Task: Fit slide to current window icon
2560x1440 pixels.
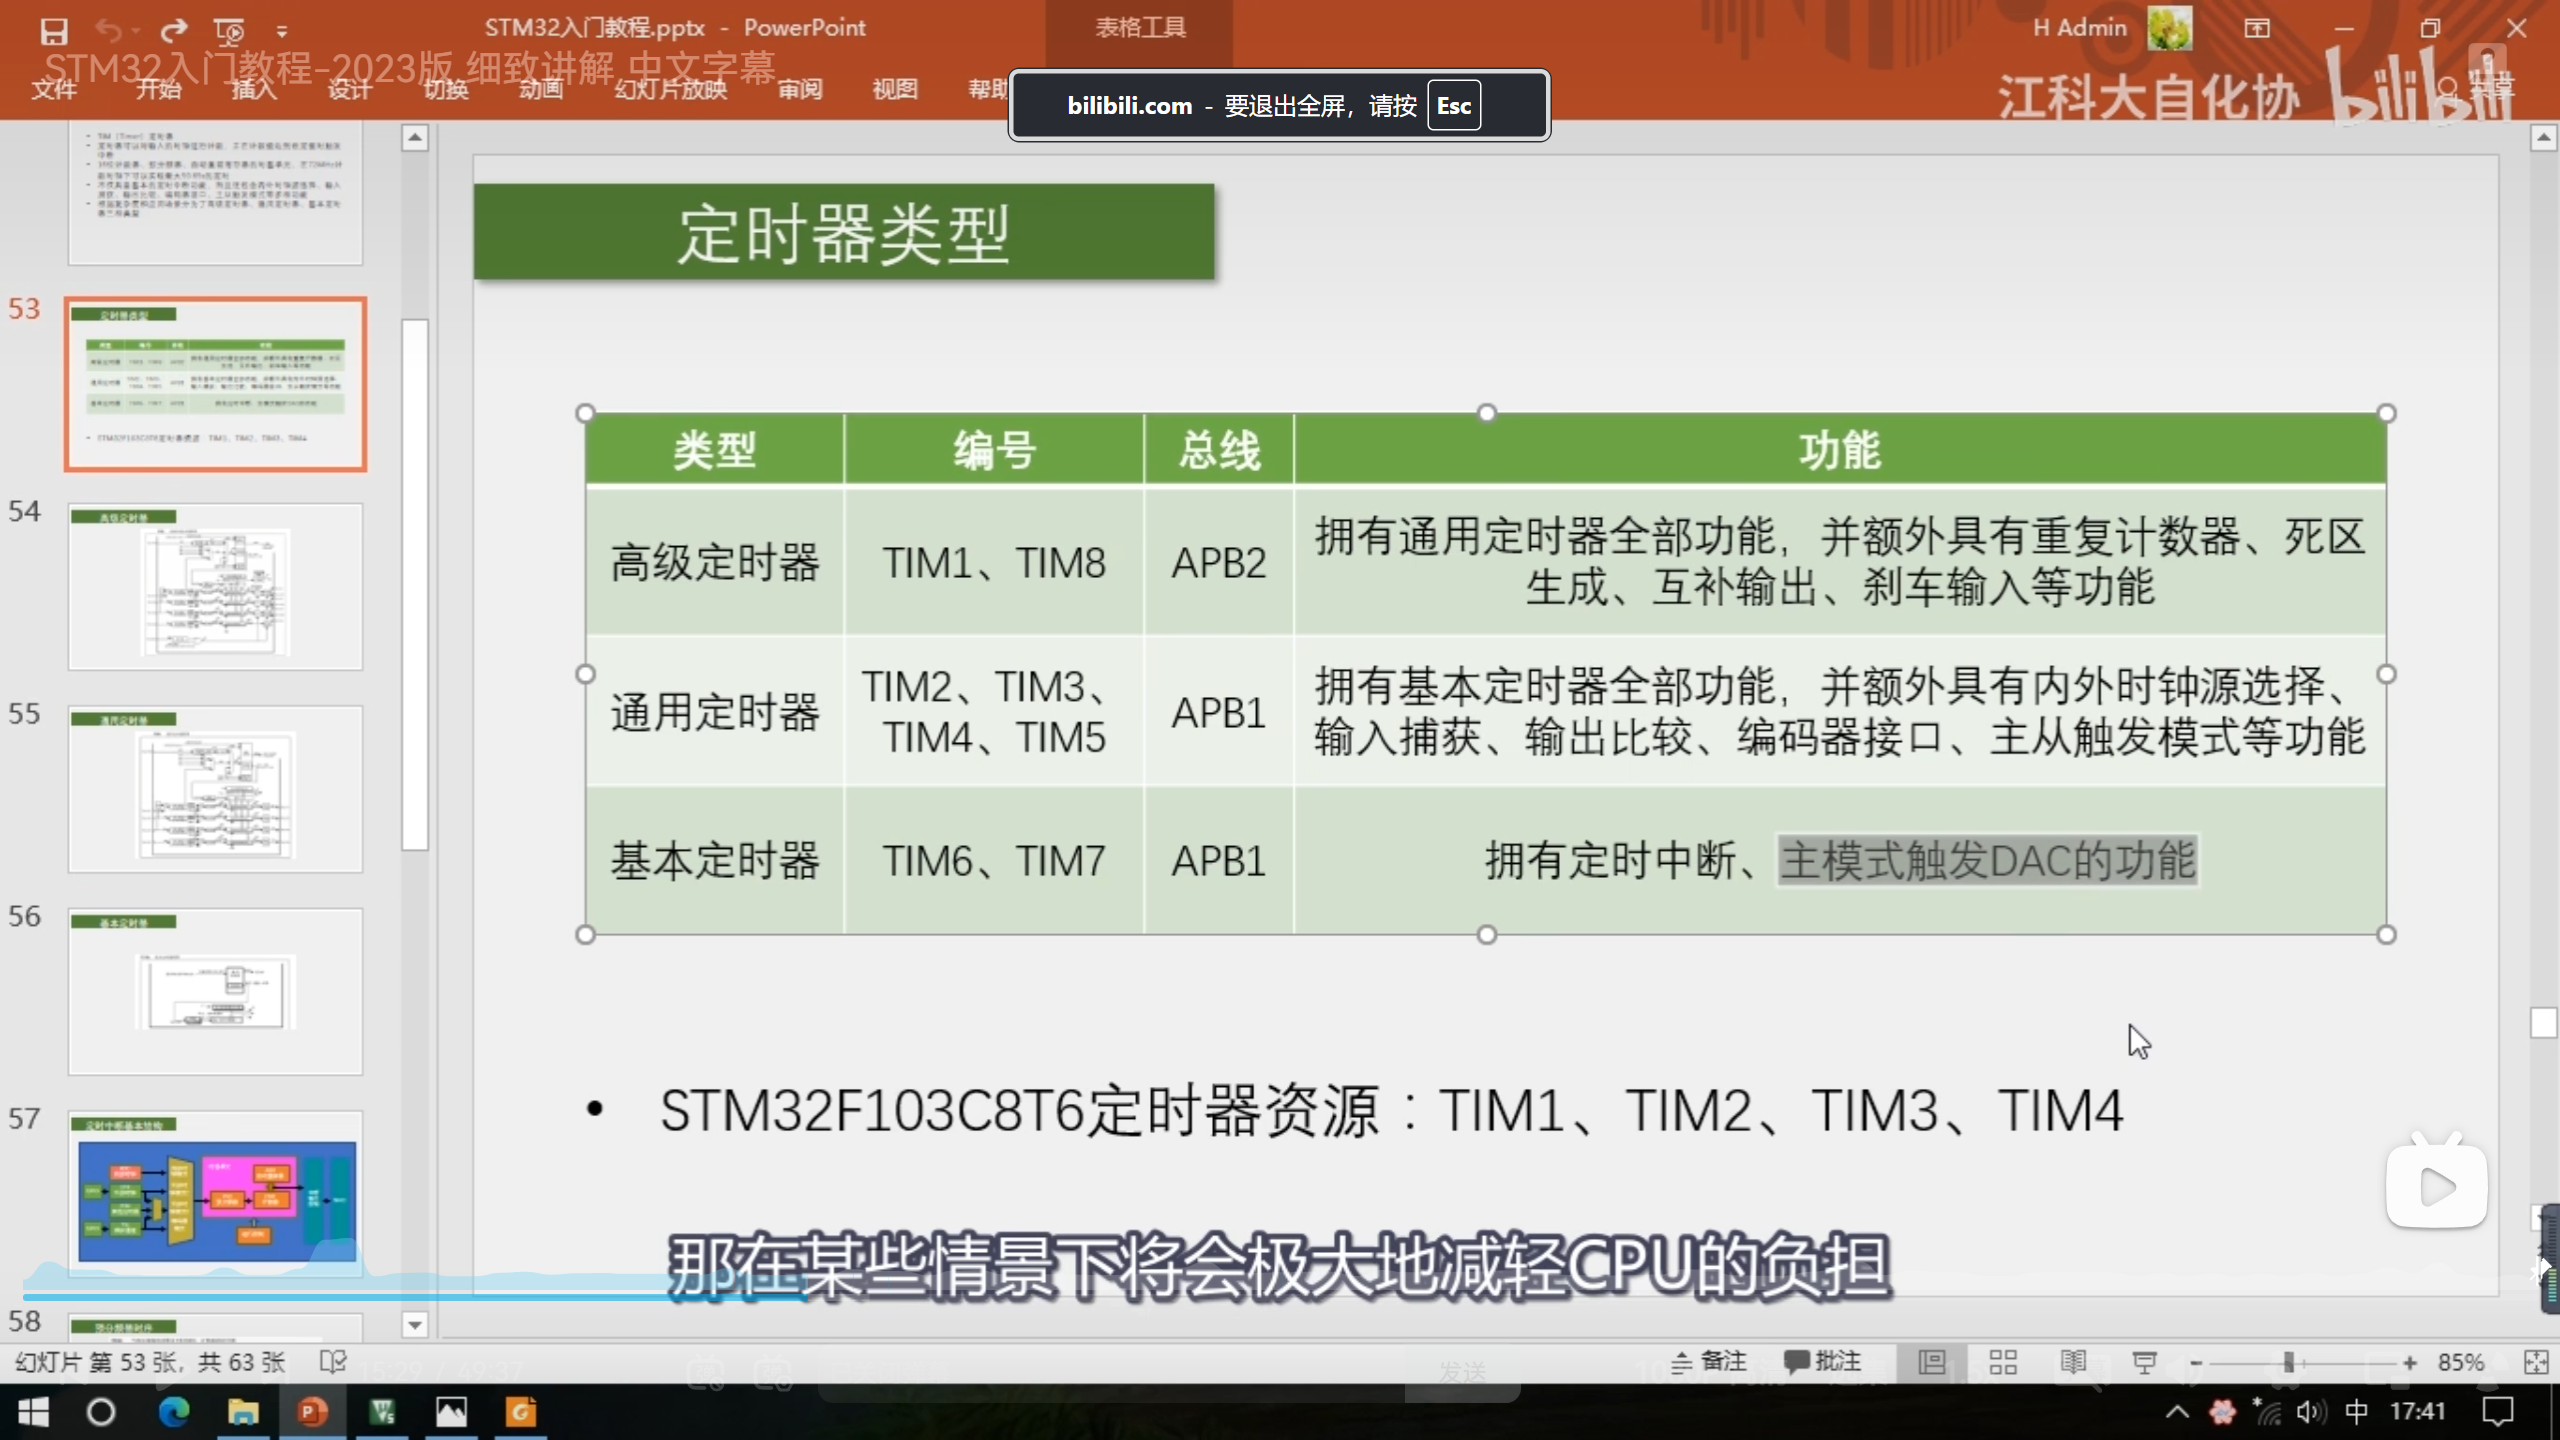Action: 2536,1362
